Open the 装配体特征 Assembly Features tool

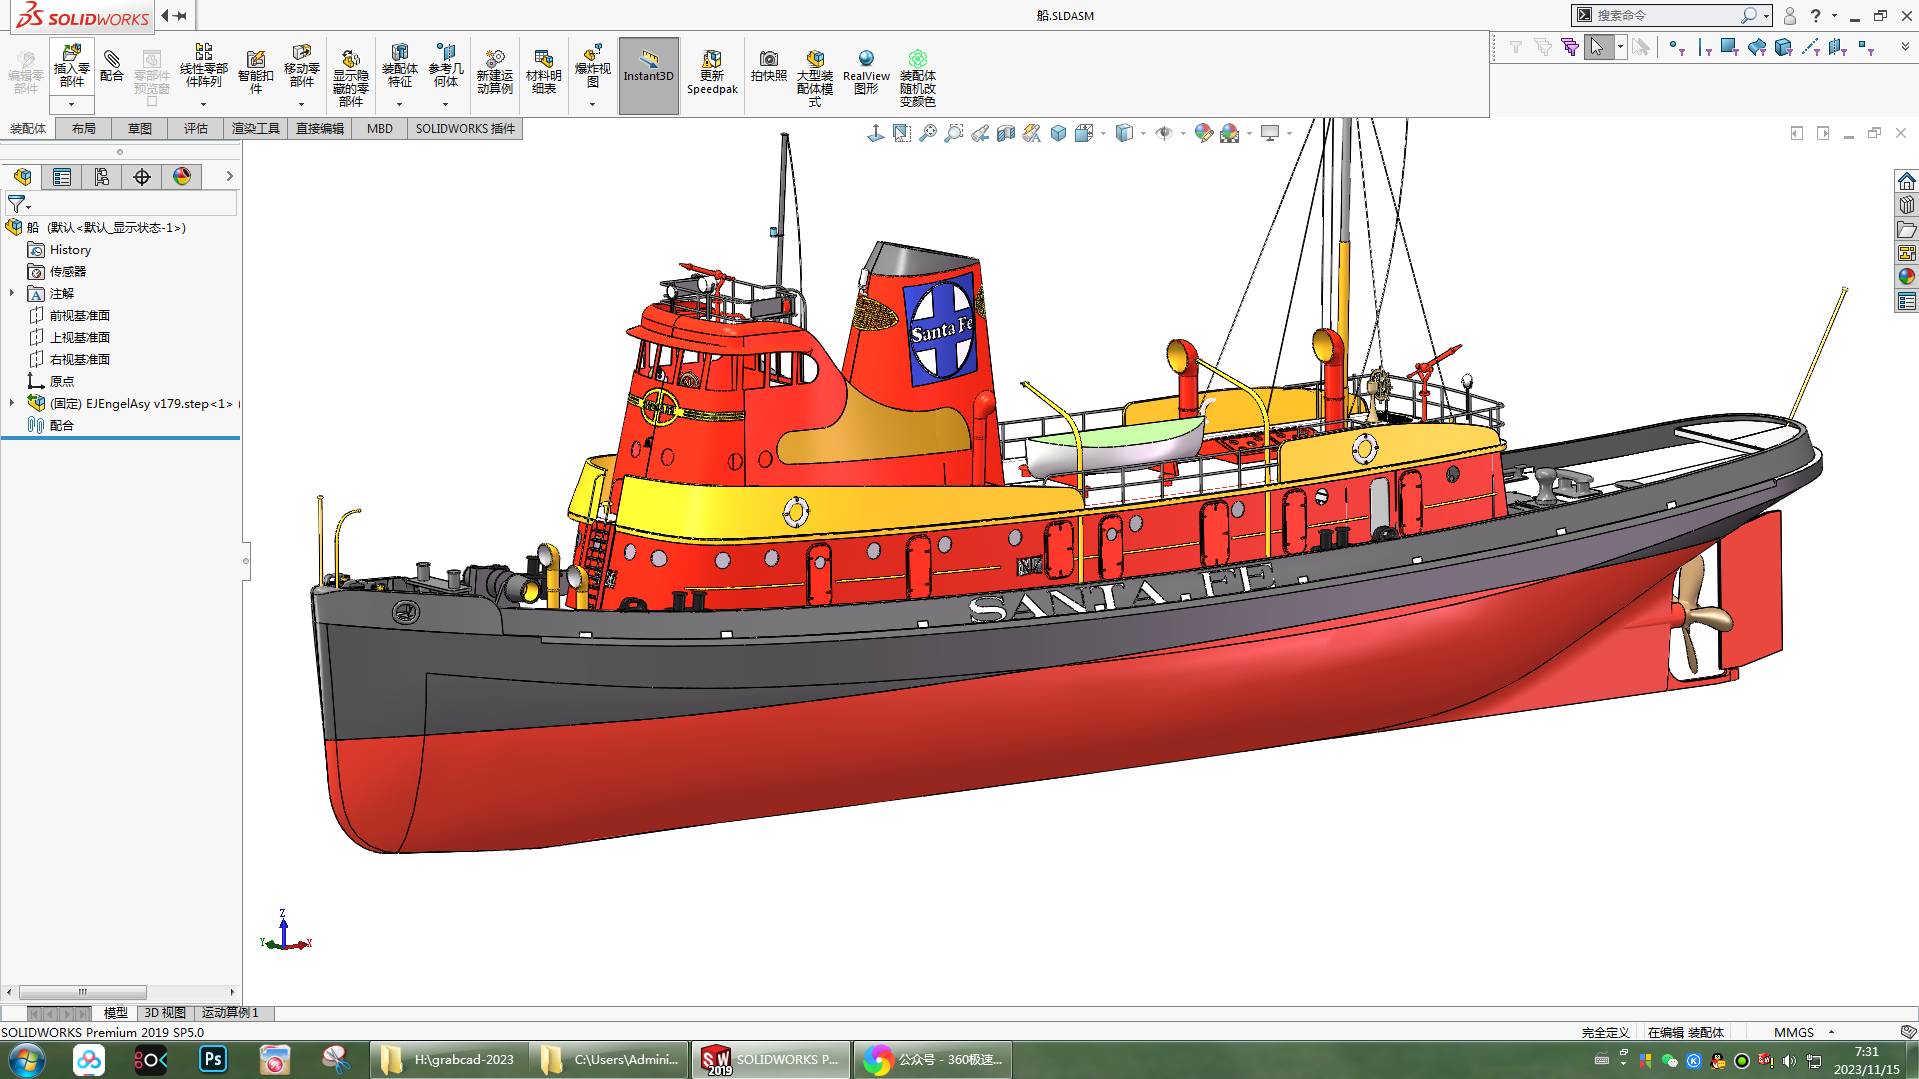click(400, 66)
